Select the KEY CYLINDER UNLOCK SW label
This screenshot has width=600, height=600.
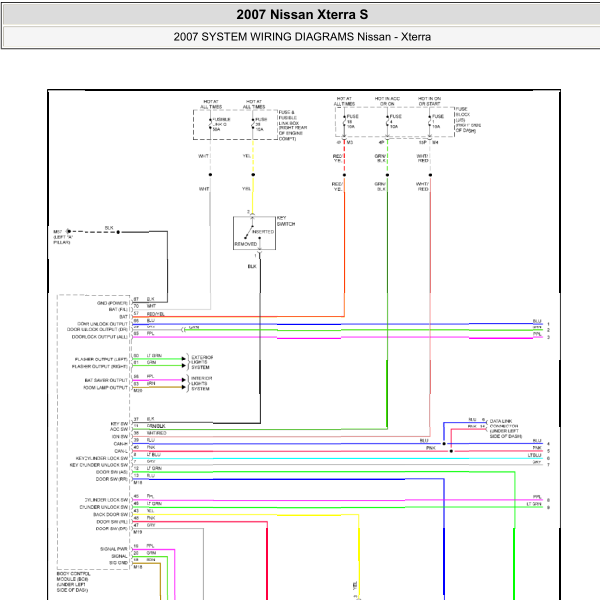pyautogui.click(x=99, y=465)
